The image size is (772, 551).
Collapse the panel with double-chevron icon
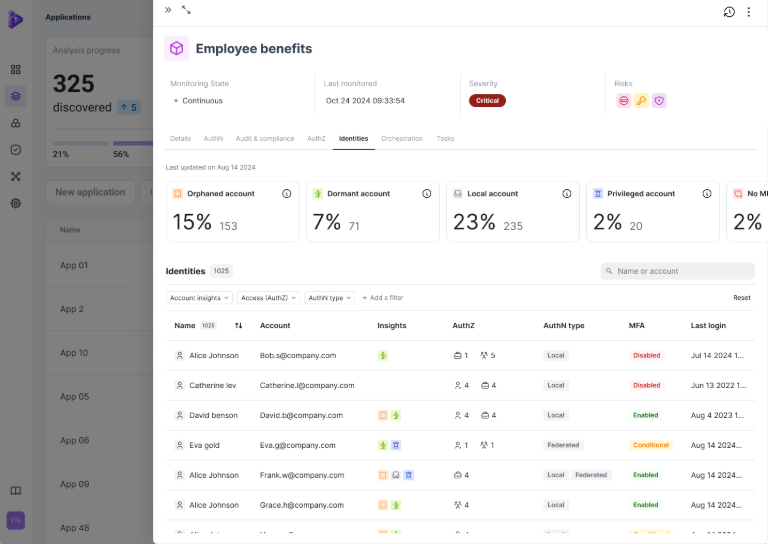pos(168,10)
